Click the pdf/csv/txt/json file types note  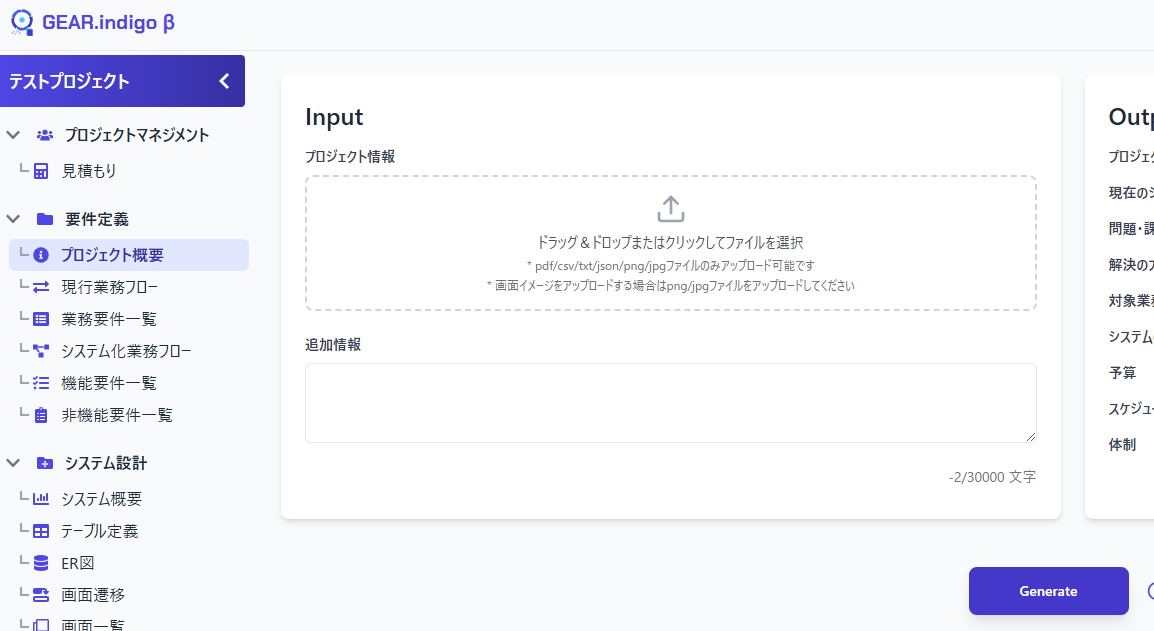(670, 266)
